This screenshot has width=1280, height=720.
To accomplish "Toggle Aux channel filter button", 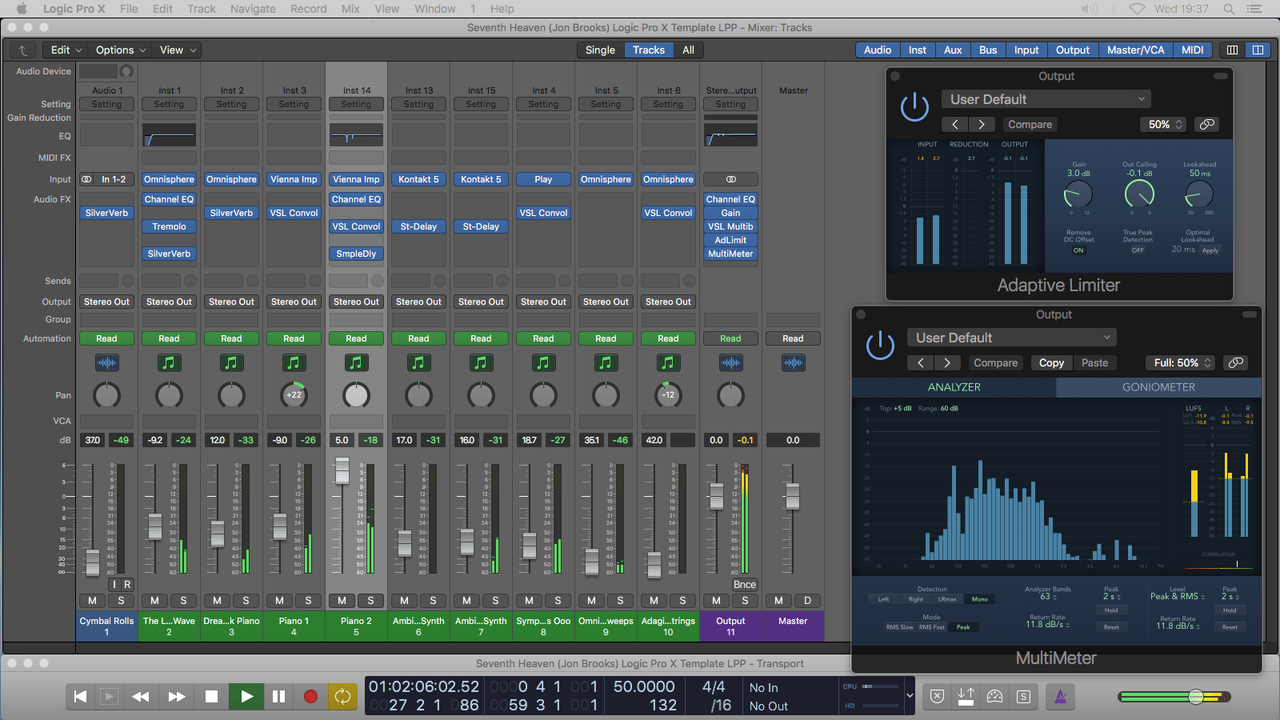I will point(953,50).
